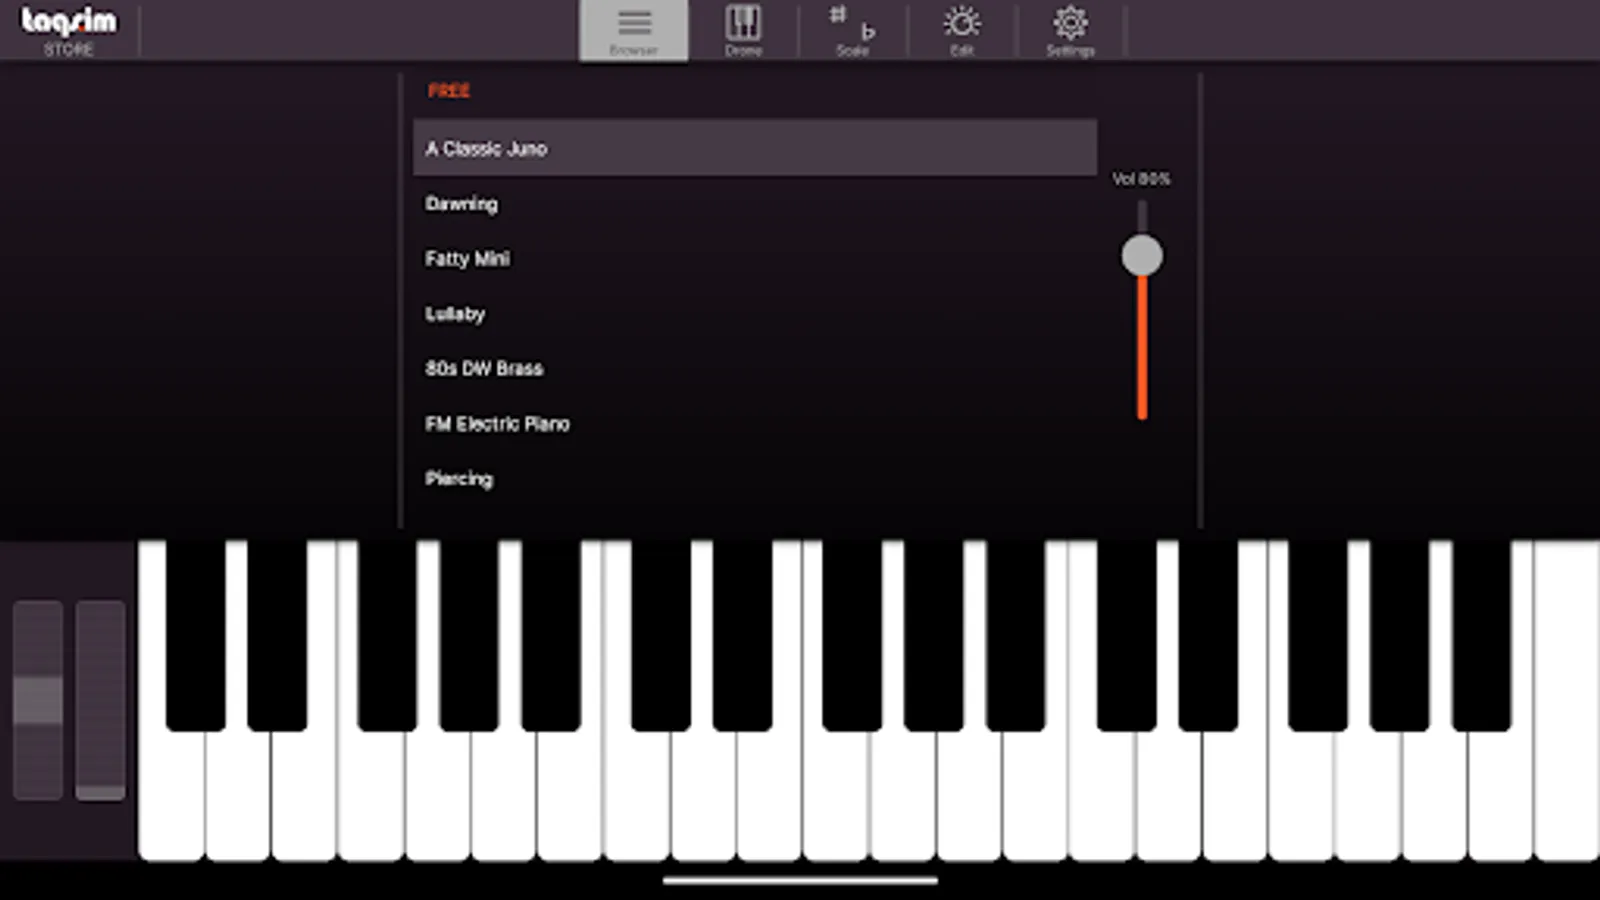Select the FREE category header
The height and width of the screenshot is (900, 1600).
(x=449, y=91)
